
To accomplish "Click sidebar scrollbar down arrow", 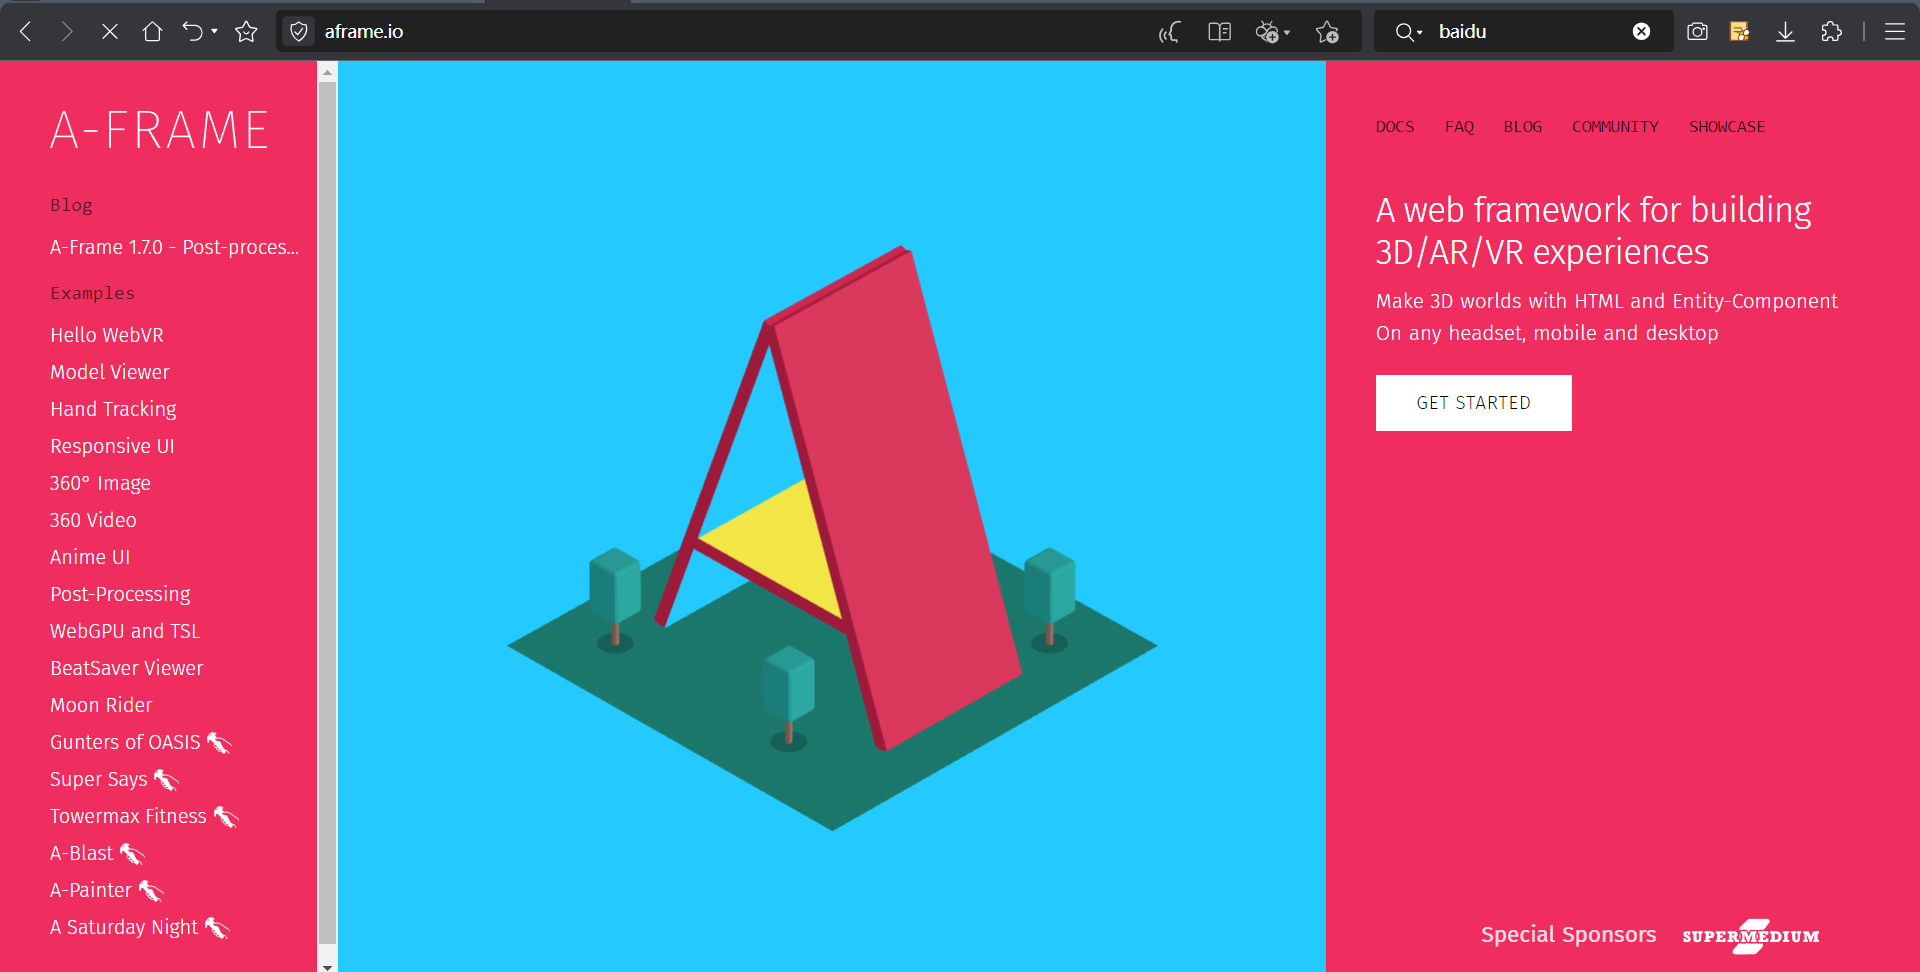I will (x=327, y=965).
